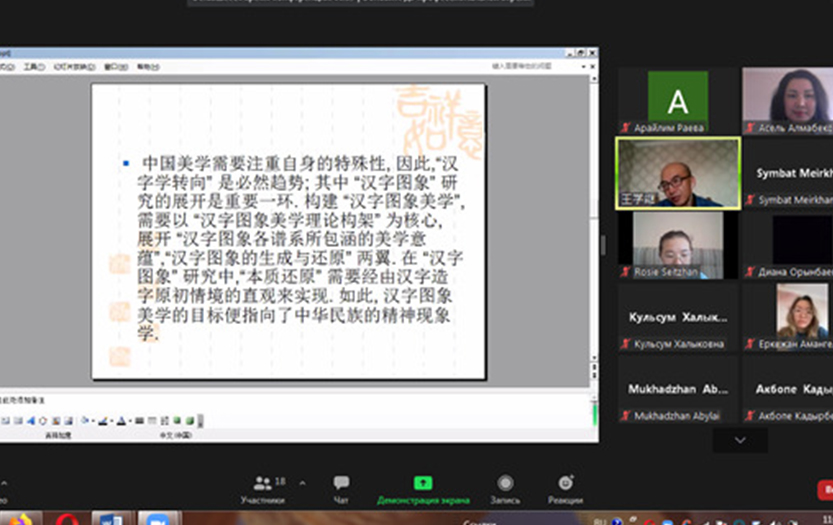The width and height of the screenshot is (833, 525).
Task: Click participant tile with green letter A avatar
Action: coord(677,101)
